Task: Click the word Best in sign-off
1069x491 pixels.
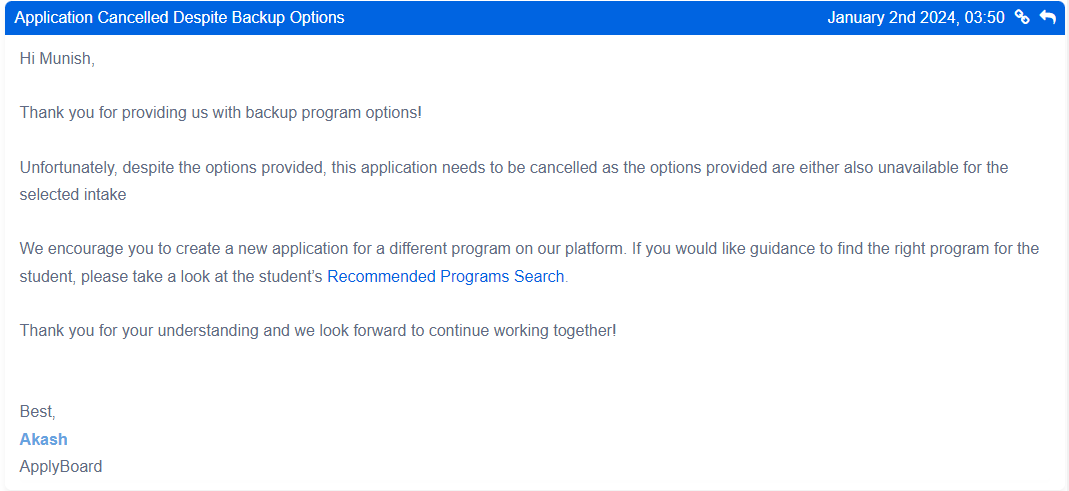Action: click(37, 412)
